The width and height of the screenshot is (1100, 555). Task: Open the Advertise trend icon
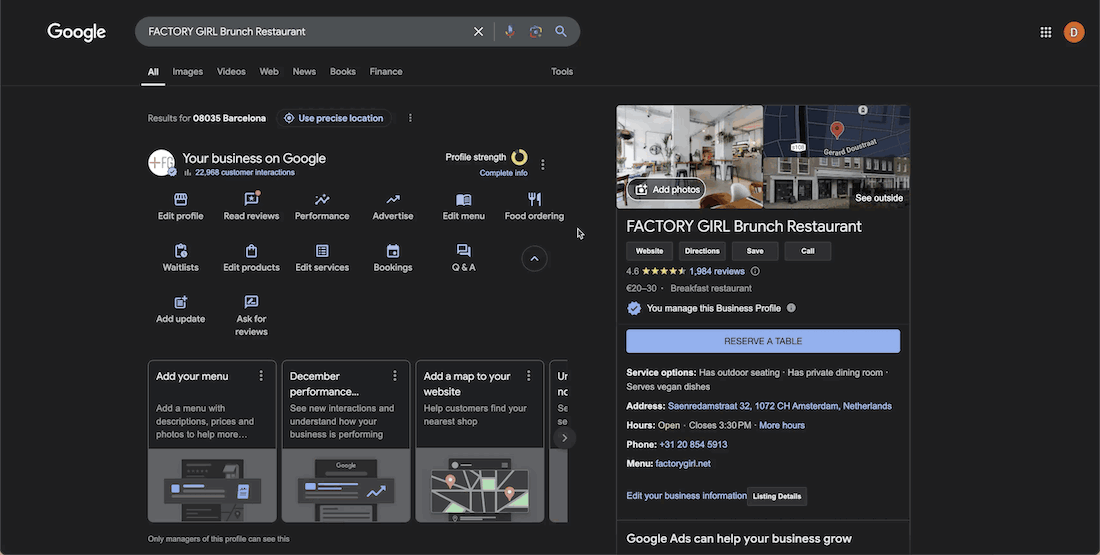click(393, 200)
